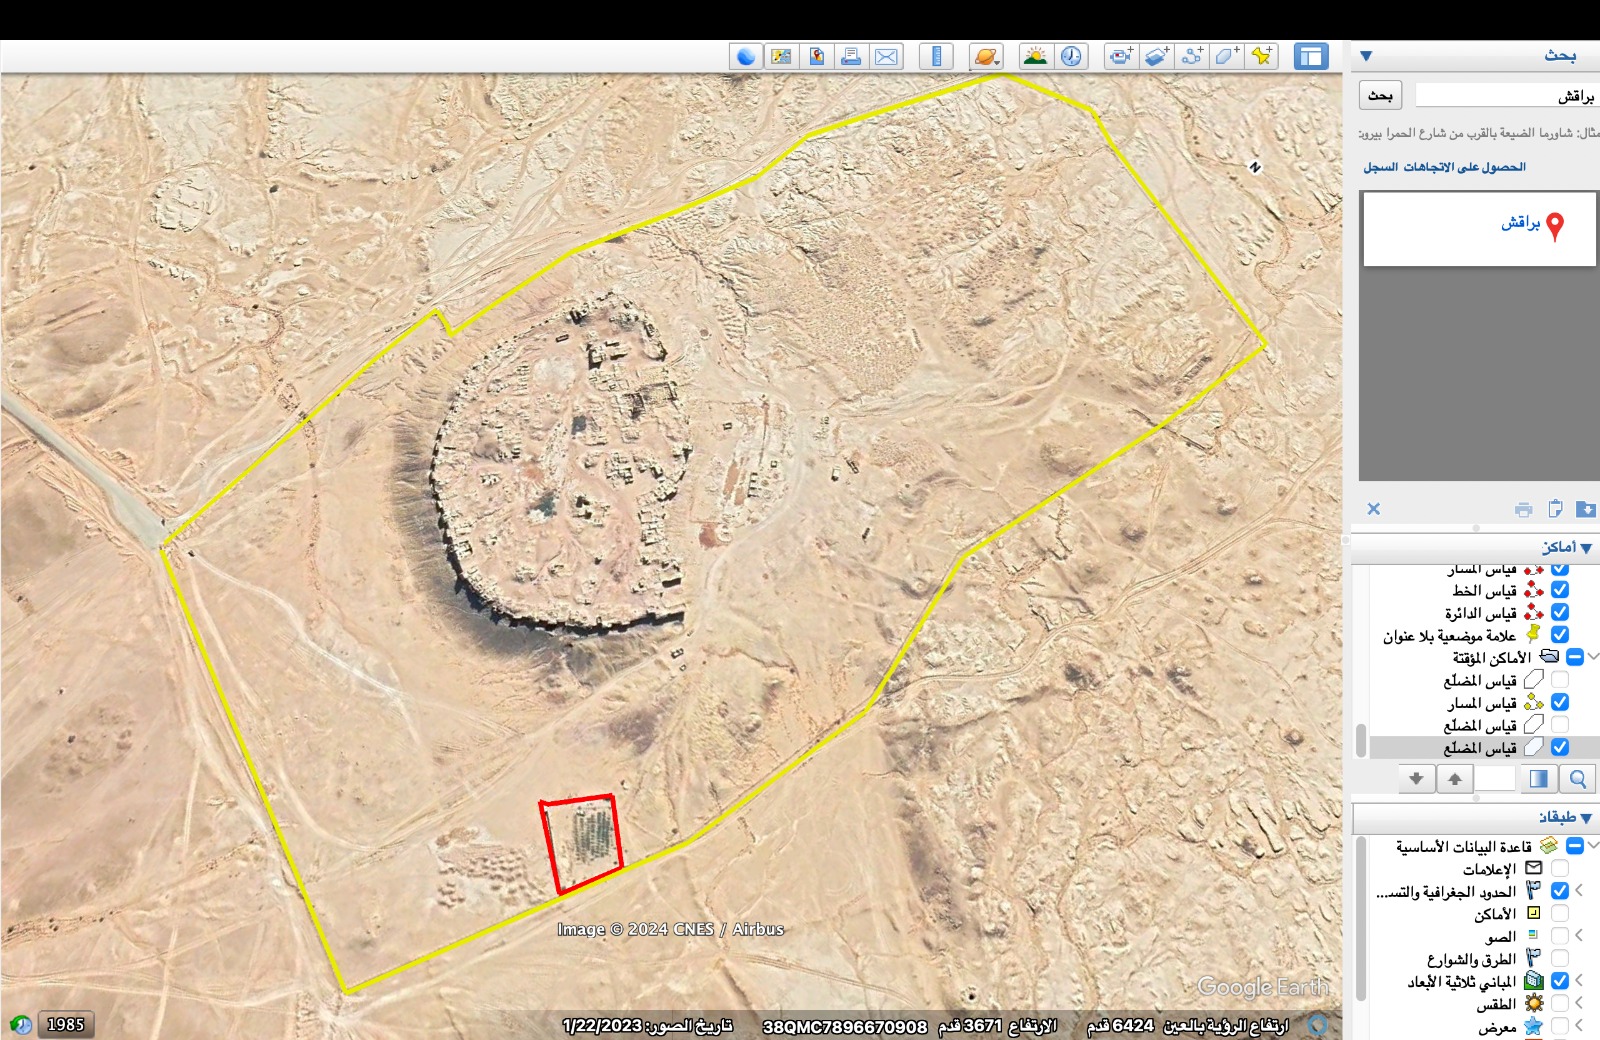Open the historical imagery clock tool
The image size is (1600, 1040).
pos(1071,56)
